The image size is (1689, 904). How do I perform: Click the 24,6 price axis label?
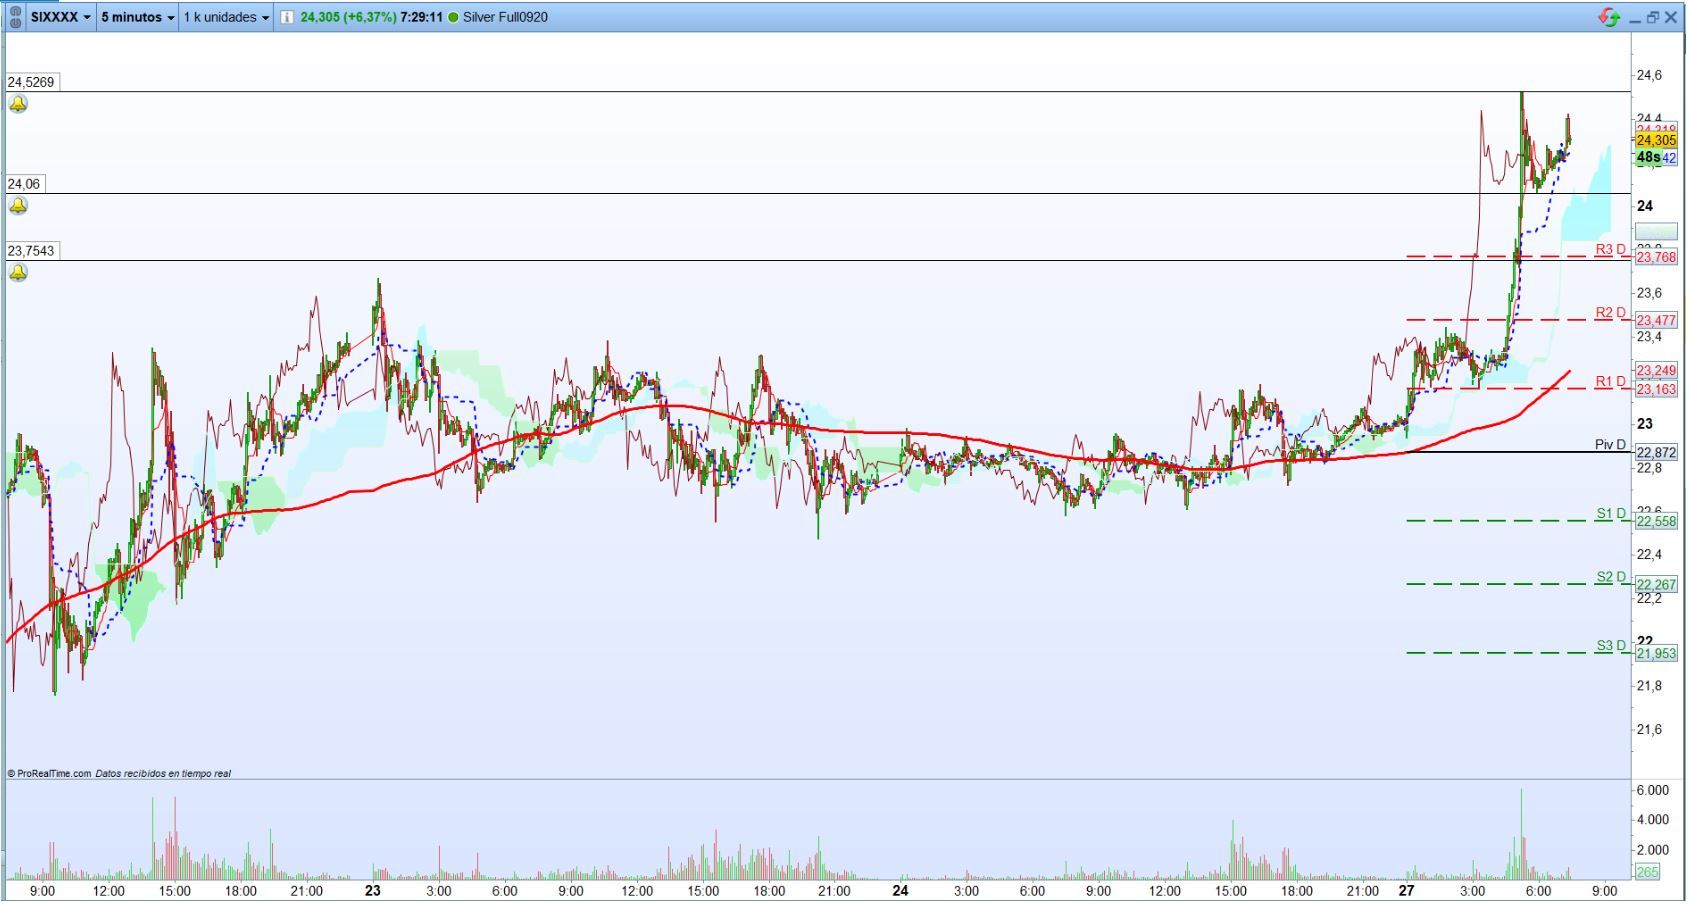[1649, 75]
